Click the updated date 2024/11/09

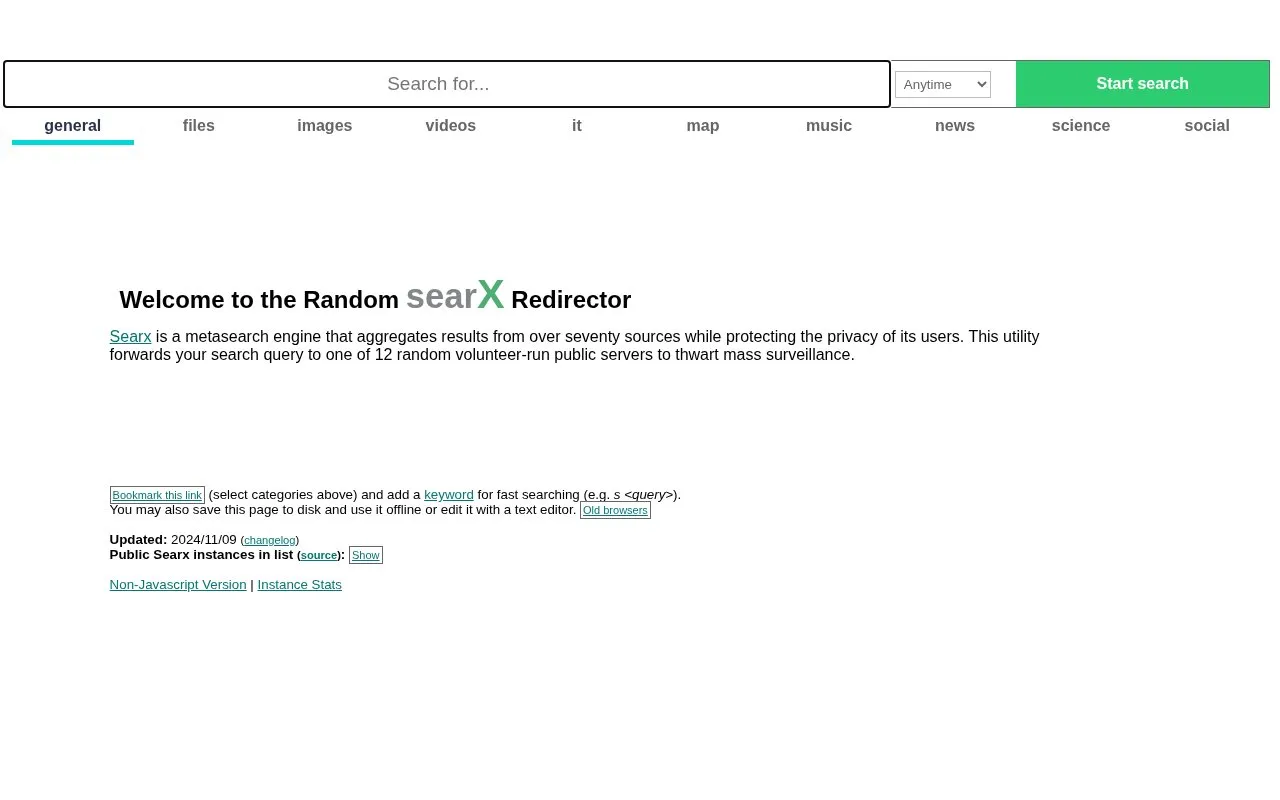[204, 540]
